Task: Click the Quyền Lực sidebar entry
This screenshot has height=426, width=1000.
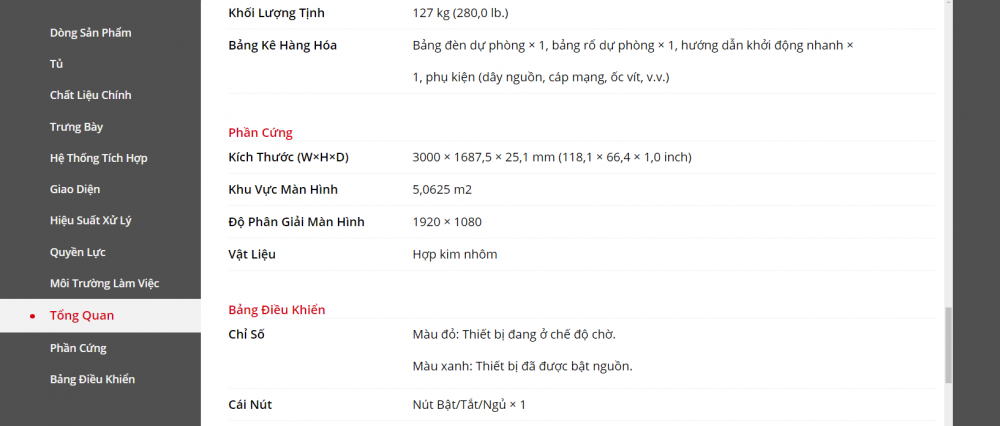Action: (77, 252)
